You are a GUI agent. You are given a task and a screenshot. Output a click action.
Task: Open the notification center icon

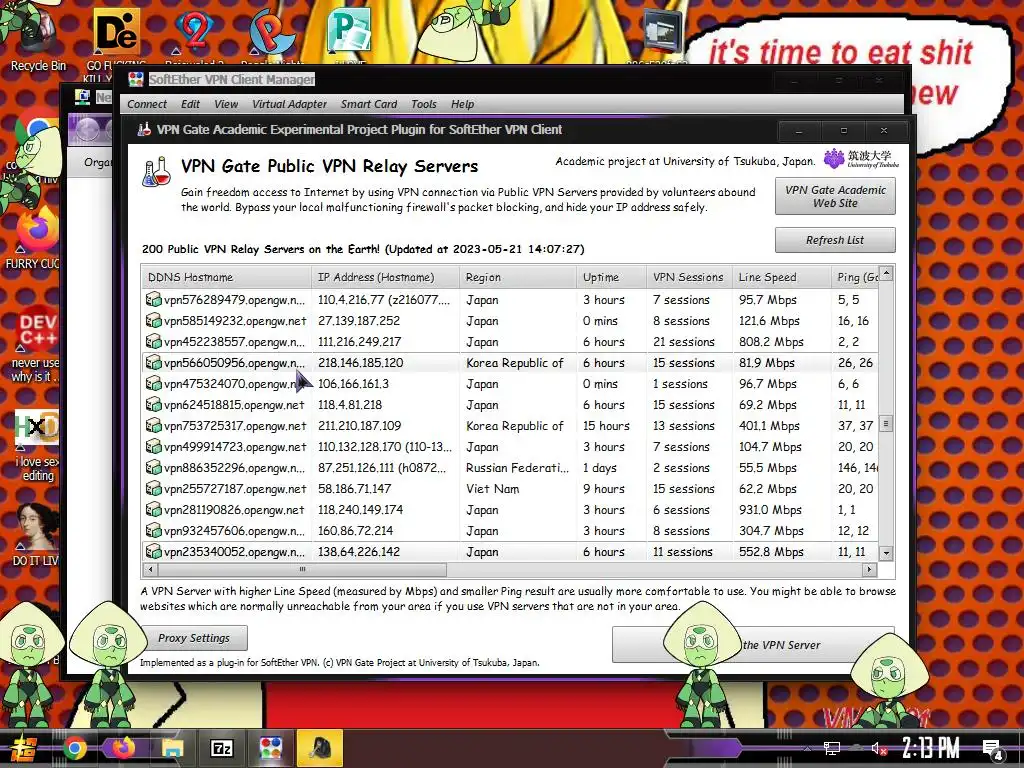tap(993, 750)
